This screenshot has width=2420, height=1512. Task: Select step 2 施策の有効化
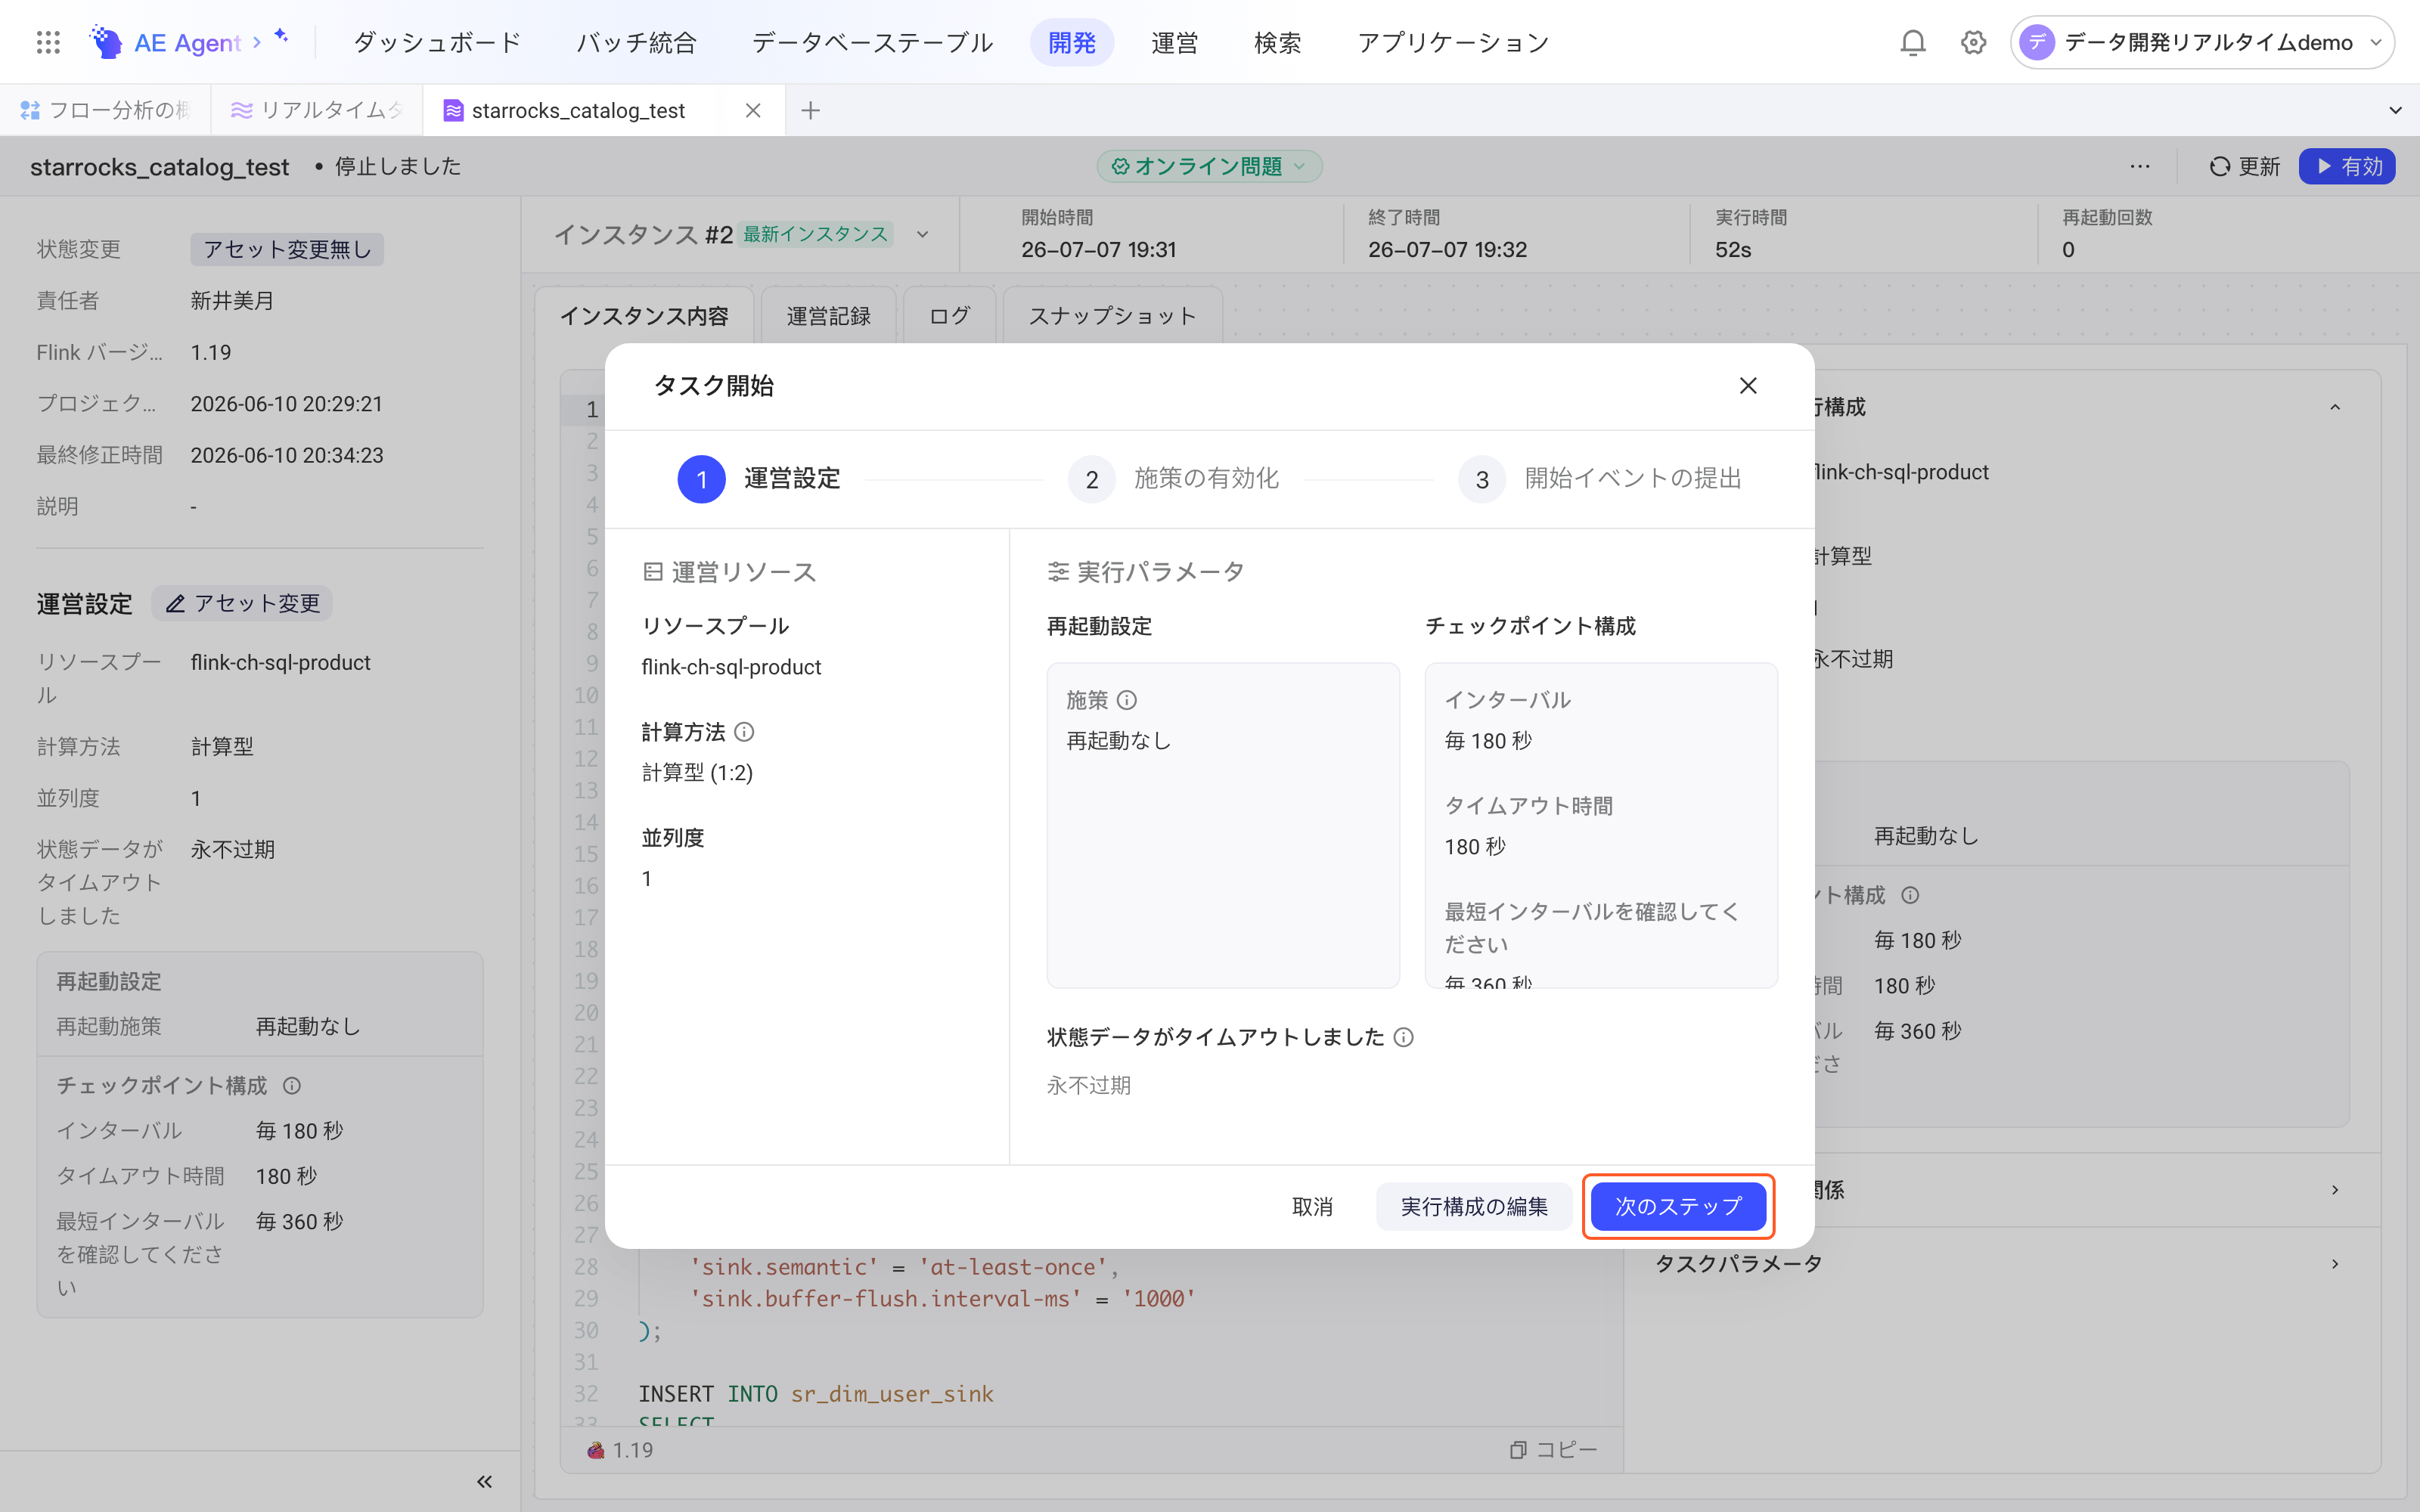coord(1174,479)
